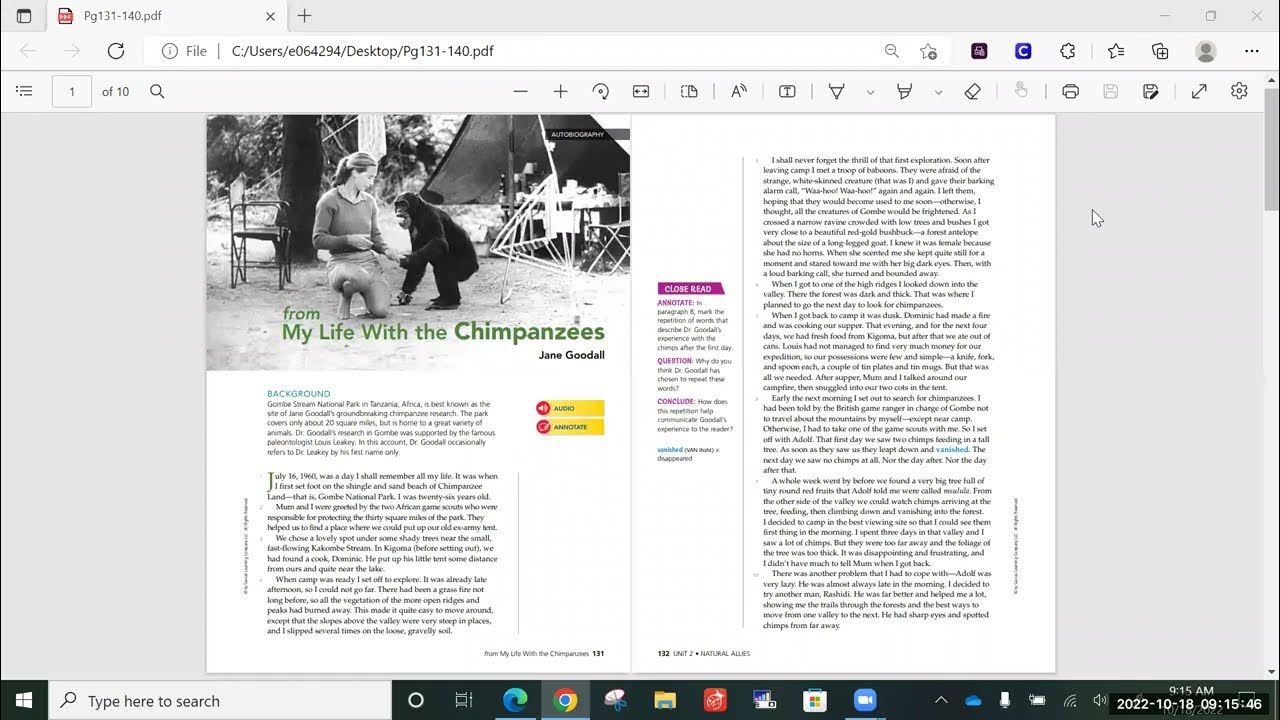1280x720 pixels.
Task: Toggle fit to width
Action: (641, 91)
